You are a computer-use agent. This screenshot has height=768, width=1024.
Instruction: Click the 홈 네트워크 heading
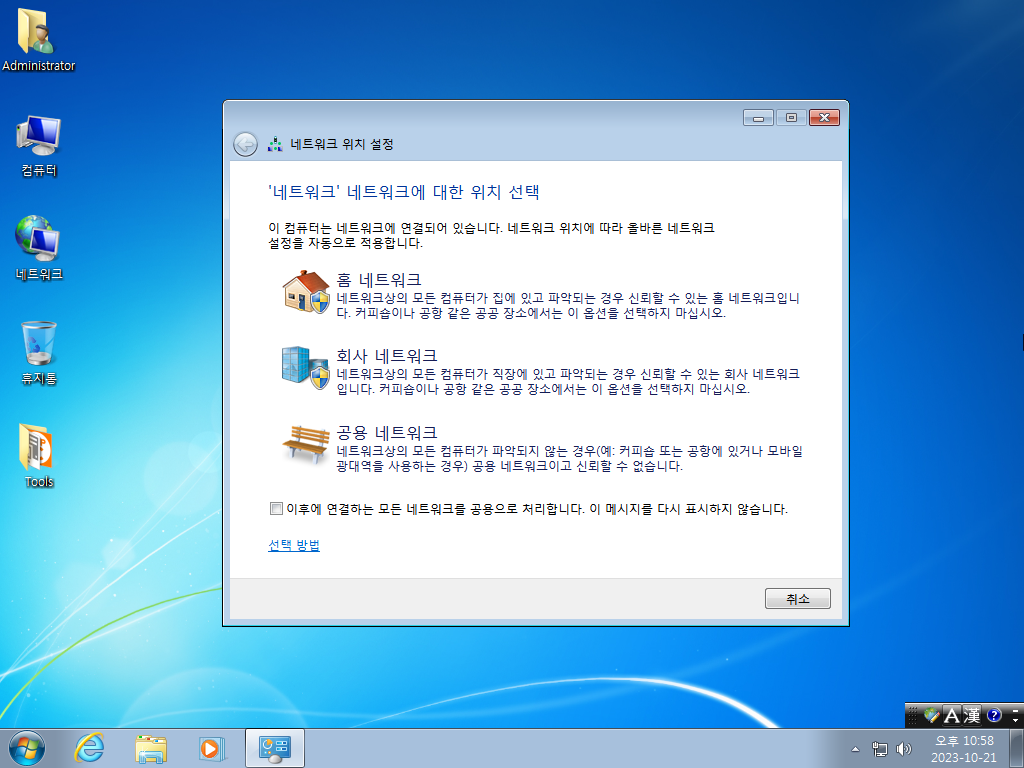pyautogui.click(x=379, y=280)
